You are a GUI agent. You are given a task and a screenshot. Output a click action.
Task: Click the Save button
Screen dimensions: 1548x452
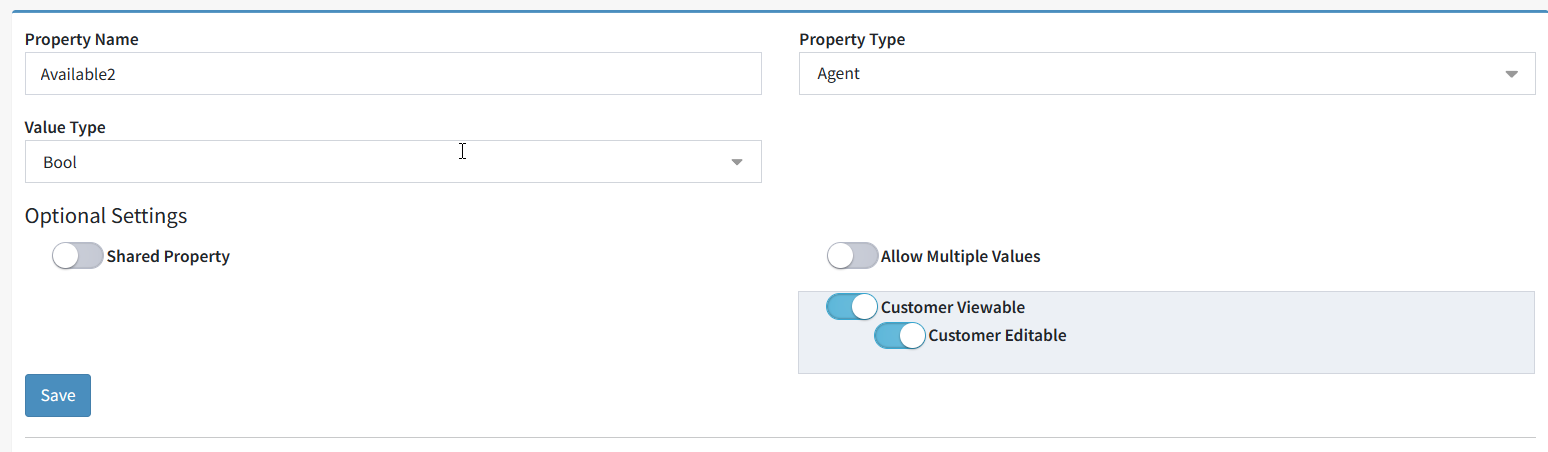click(x=58, y=395)
